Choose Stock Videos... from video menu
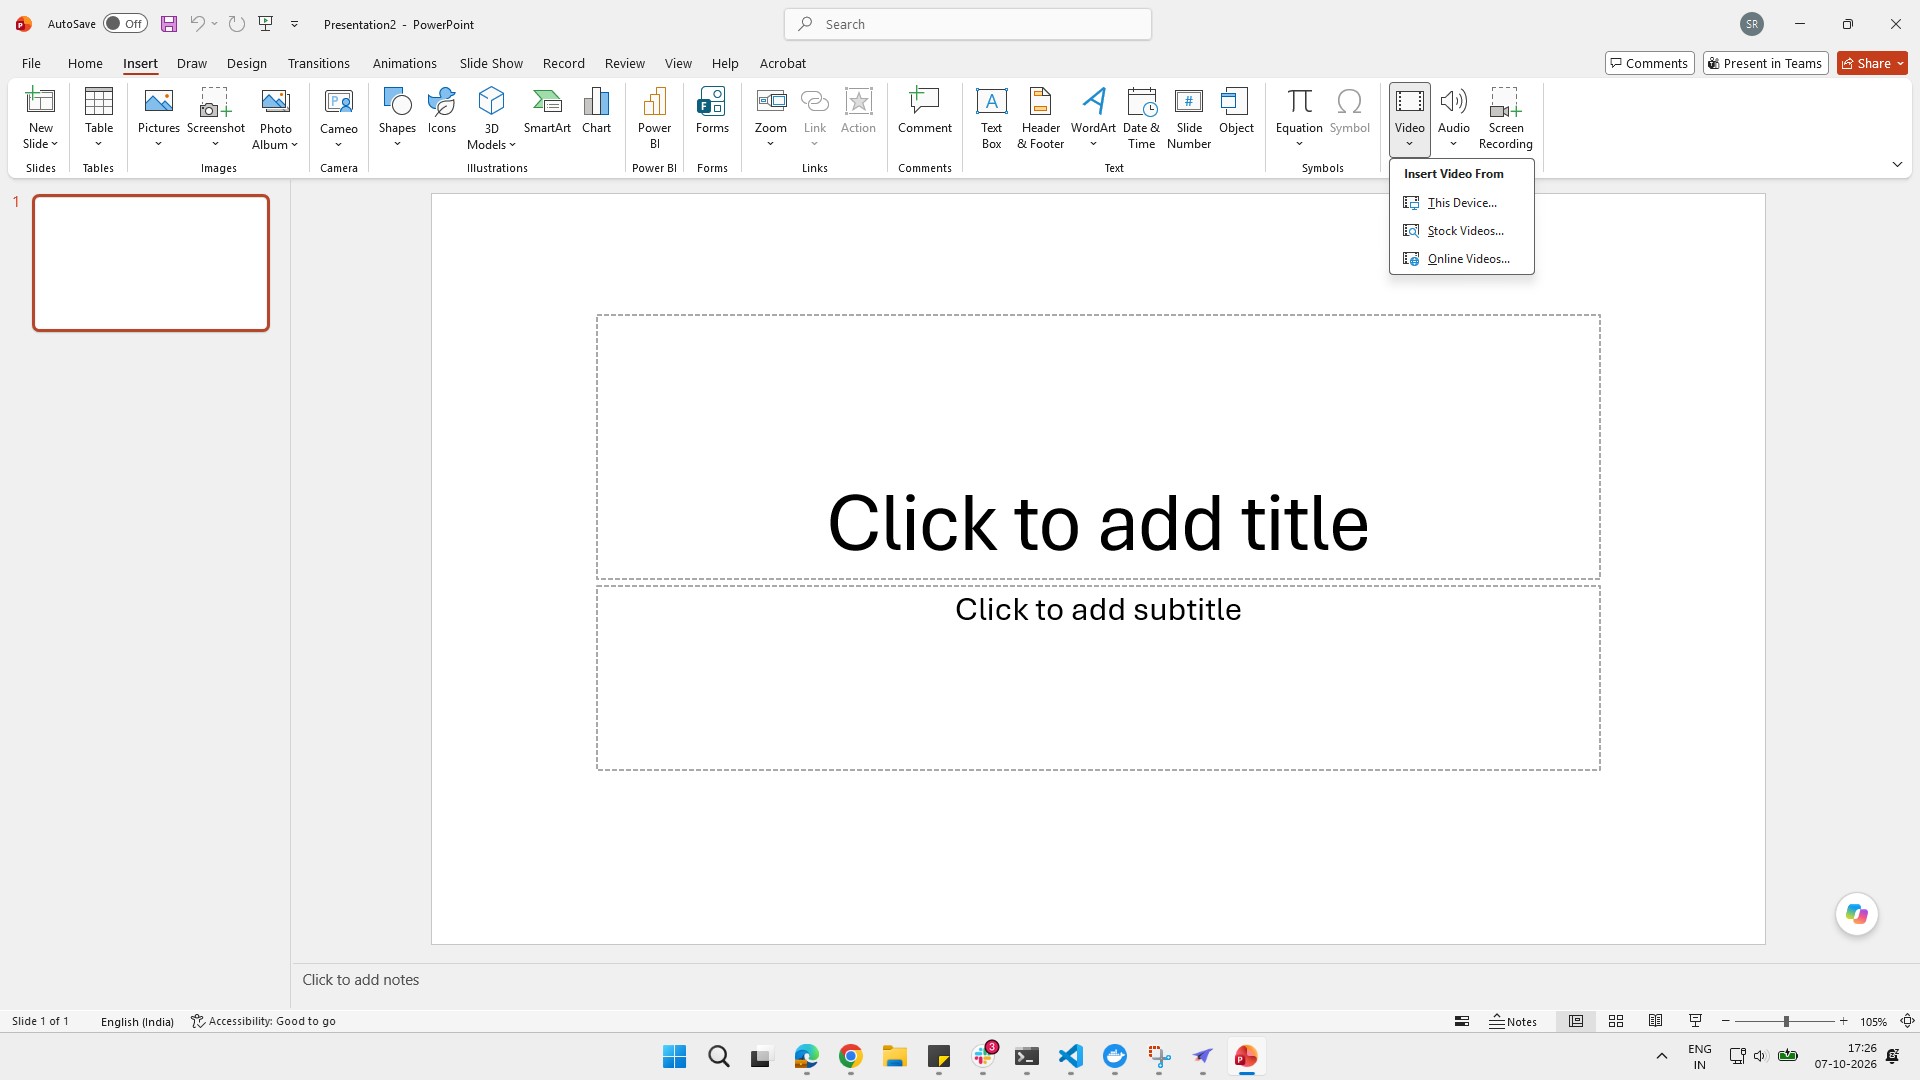Viewport: 1920px width, 1080px height. click(1461, 231)
